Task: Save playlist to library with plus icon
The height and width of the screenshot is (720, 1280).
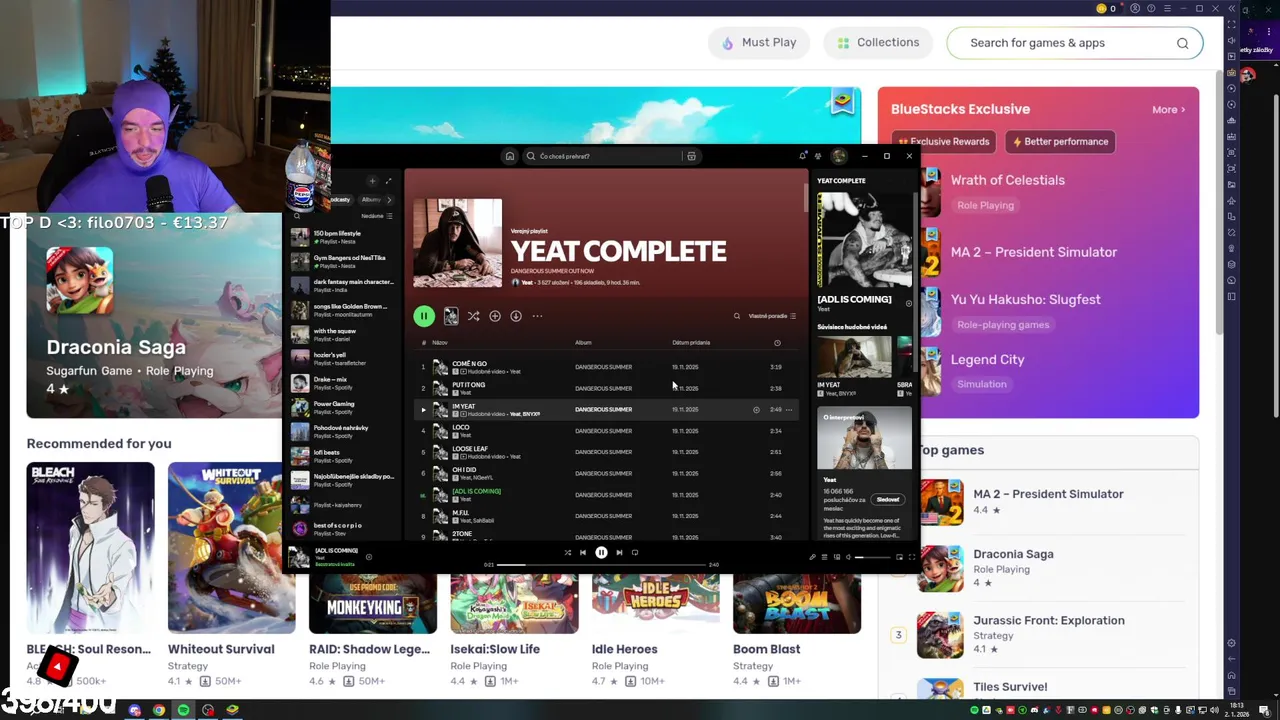Action: tap(494, 316)
